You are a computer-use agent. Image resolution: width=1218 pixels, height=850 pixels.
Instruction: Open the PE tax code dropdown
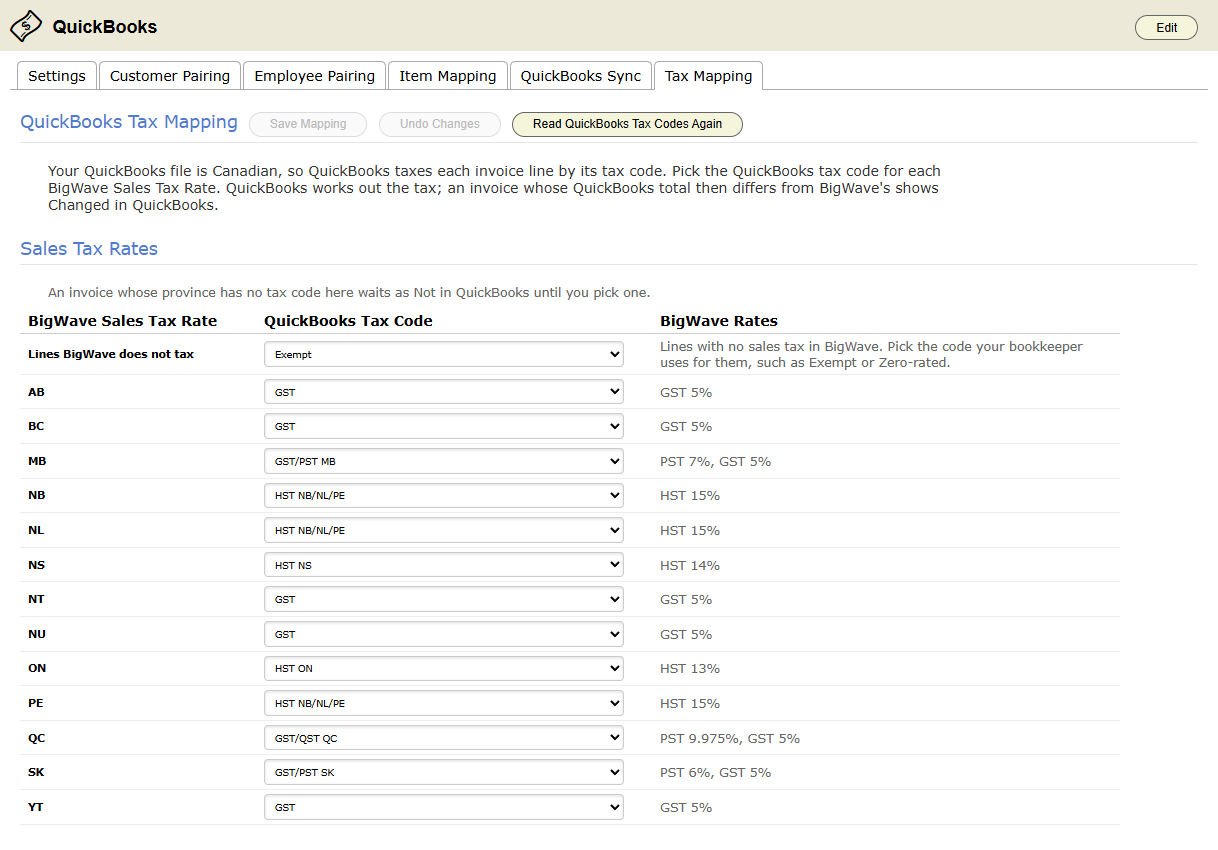444,703
